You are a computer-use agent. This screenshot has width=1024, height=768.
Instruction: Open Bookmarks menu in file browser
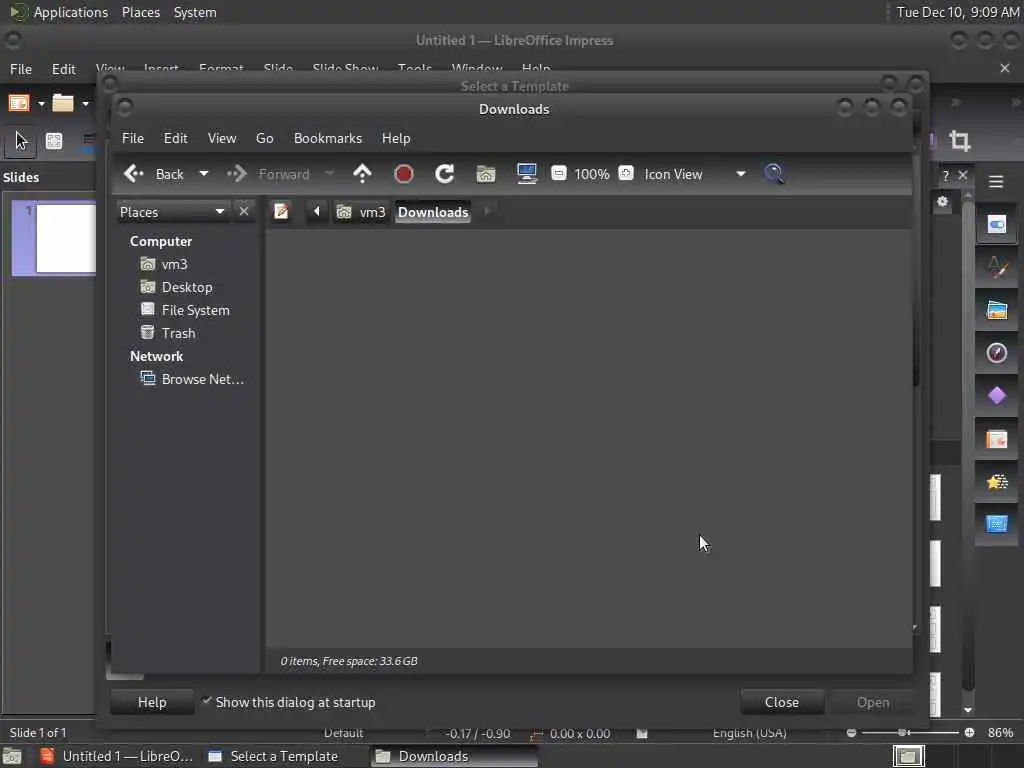click(328, 138)
